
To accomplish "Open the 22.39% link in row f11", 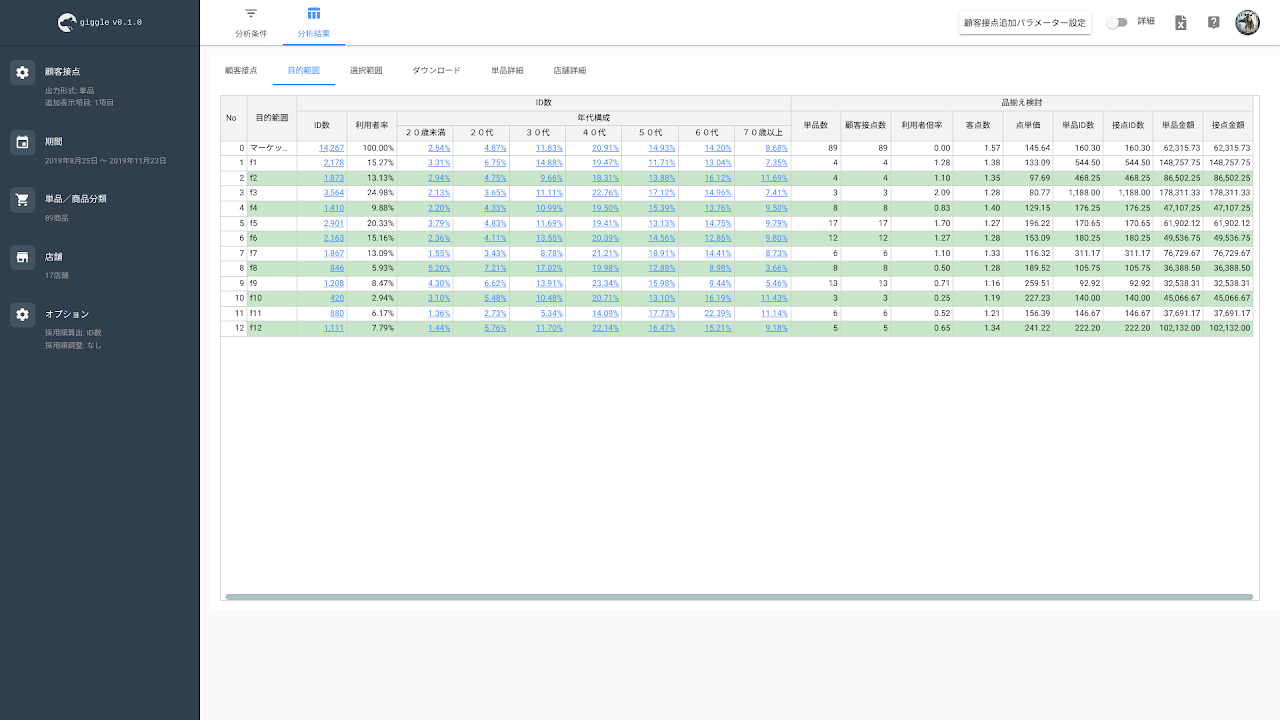I will pyautogui.click(x=718, y=313).
